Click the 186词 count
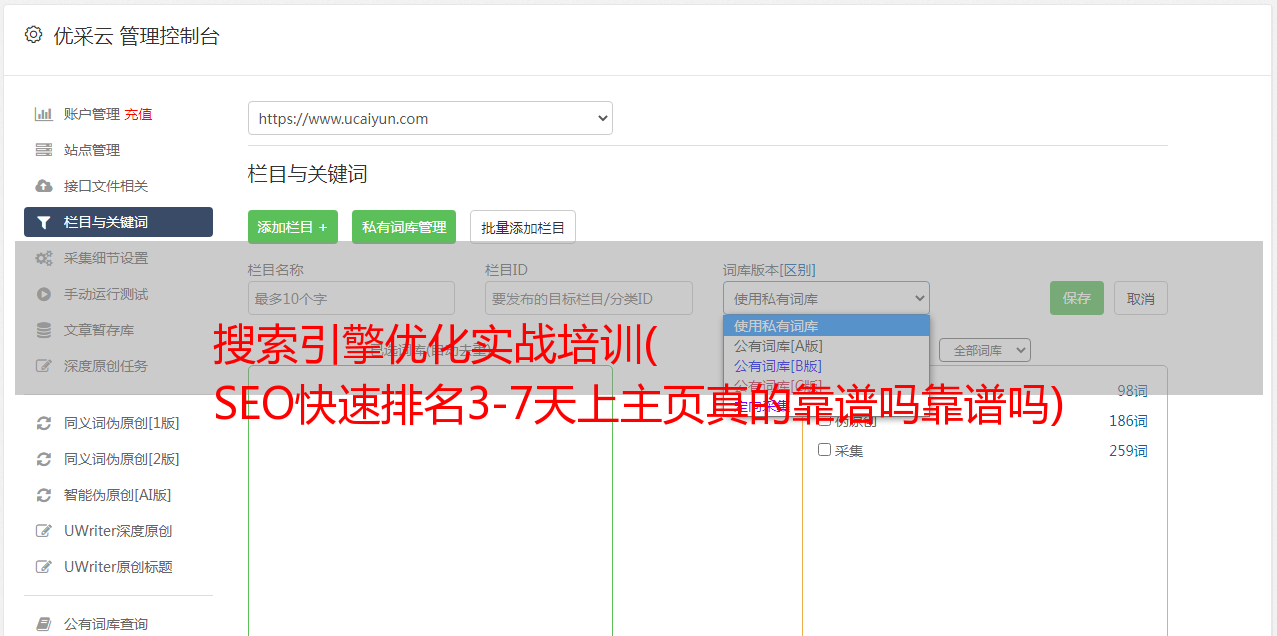Image resolution: width=1277 pixels, height=636 pixels. [x=1128, y=421]
